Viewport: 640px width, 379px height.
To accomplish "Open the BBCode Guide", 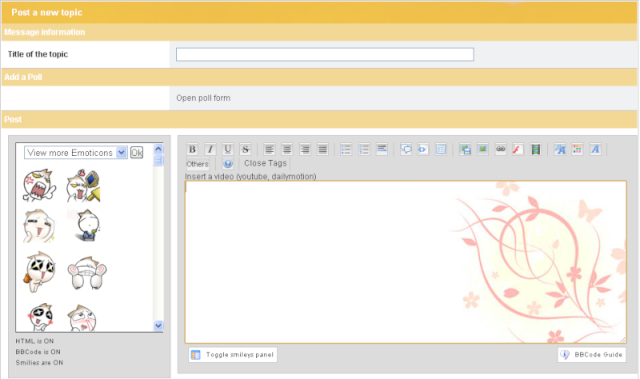I will (x=592, y=355).
